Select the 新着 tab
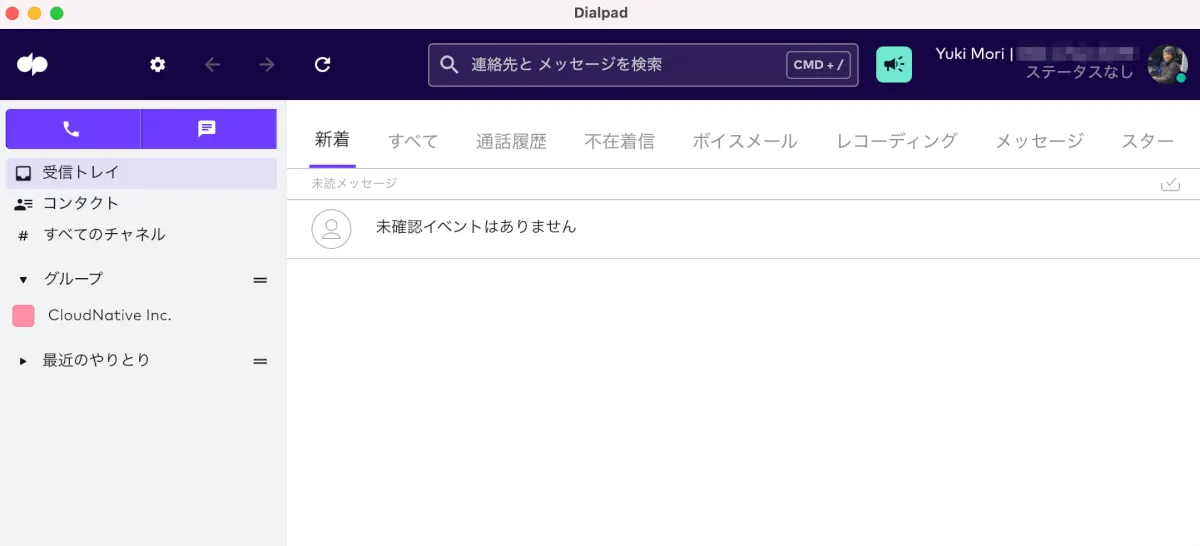 [x=332, y=140]
